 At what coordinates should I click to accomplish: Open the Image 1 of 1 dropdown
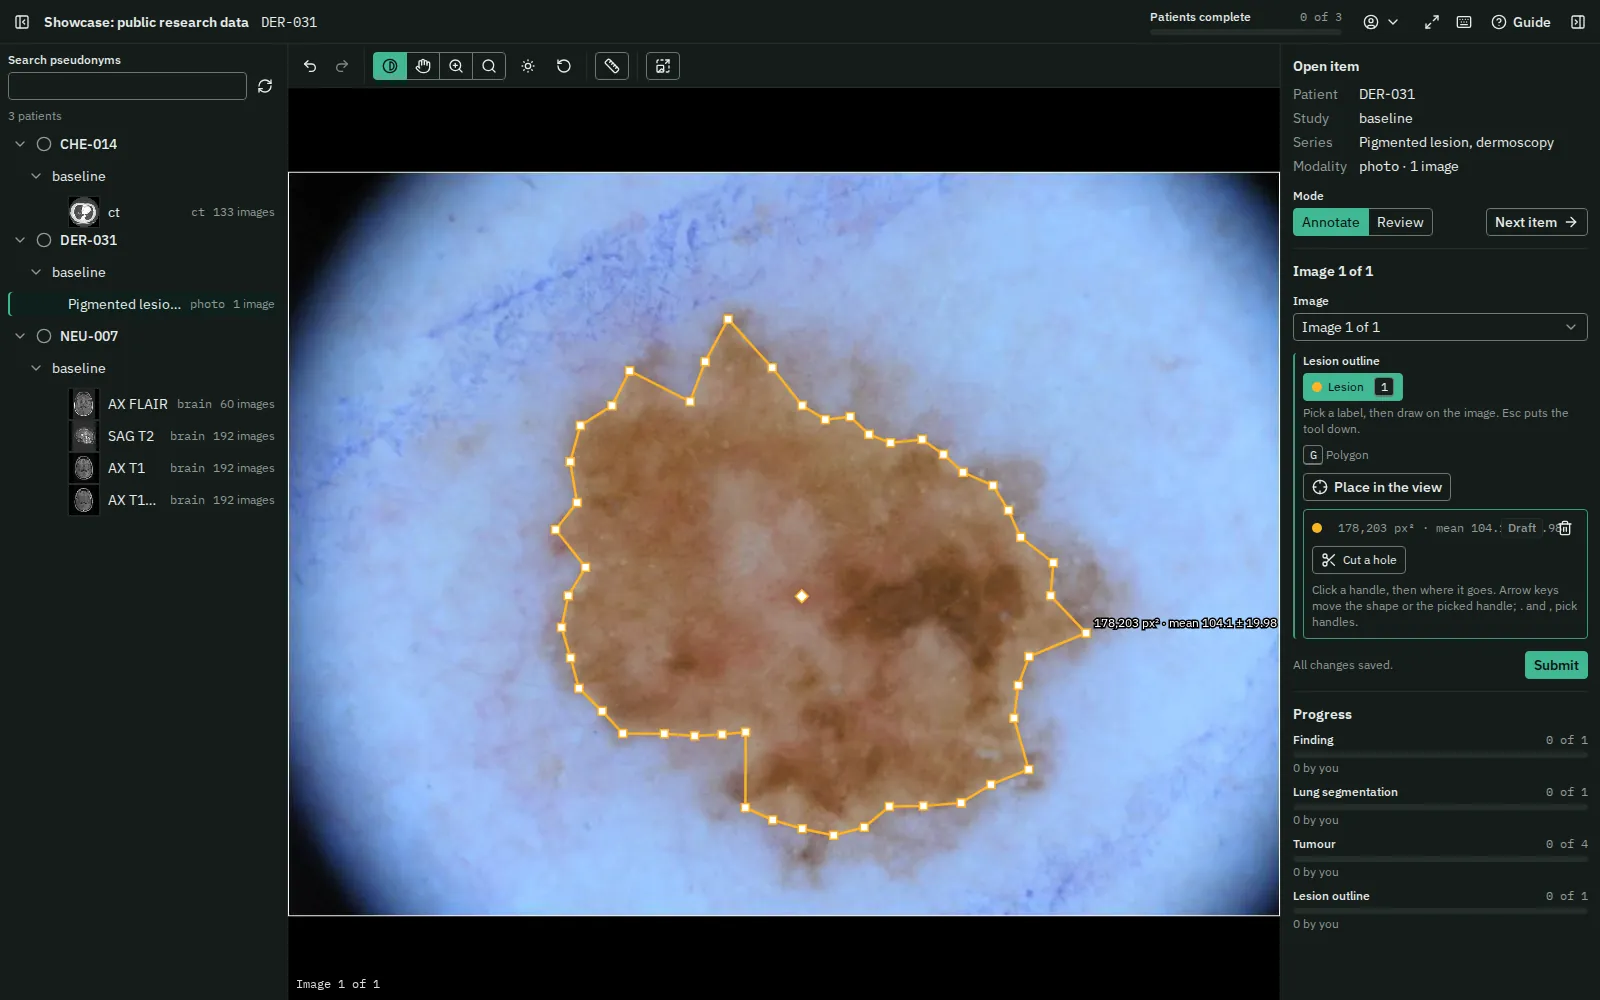1440,327
